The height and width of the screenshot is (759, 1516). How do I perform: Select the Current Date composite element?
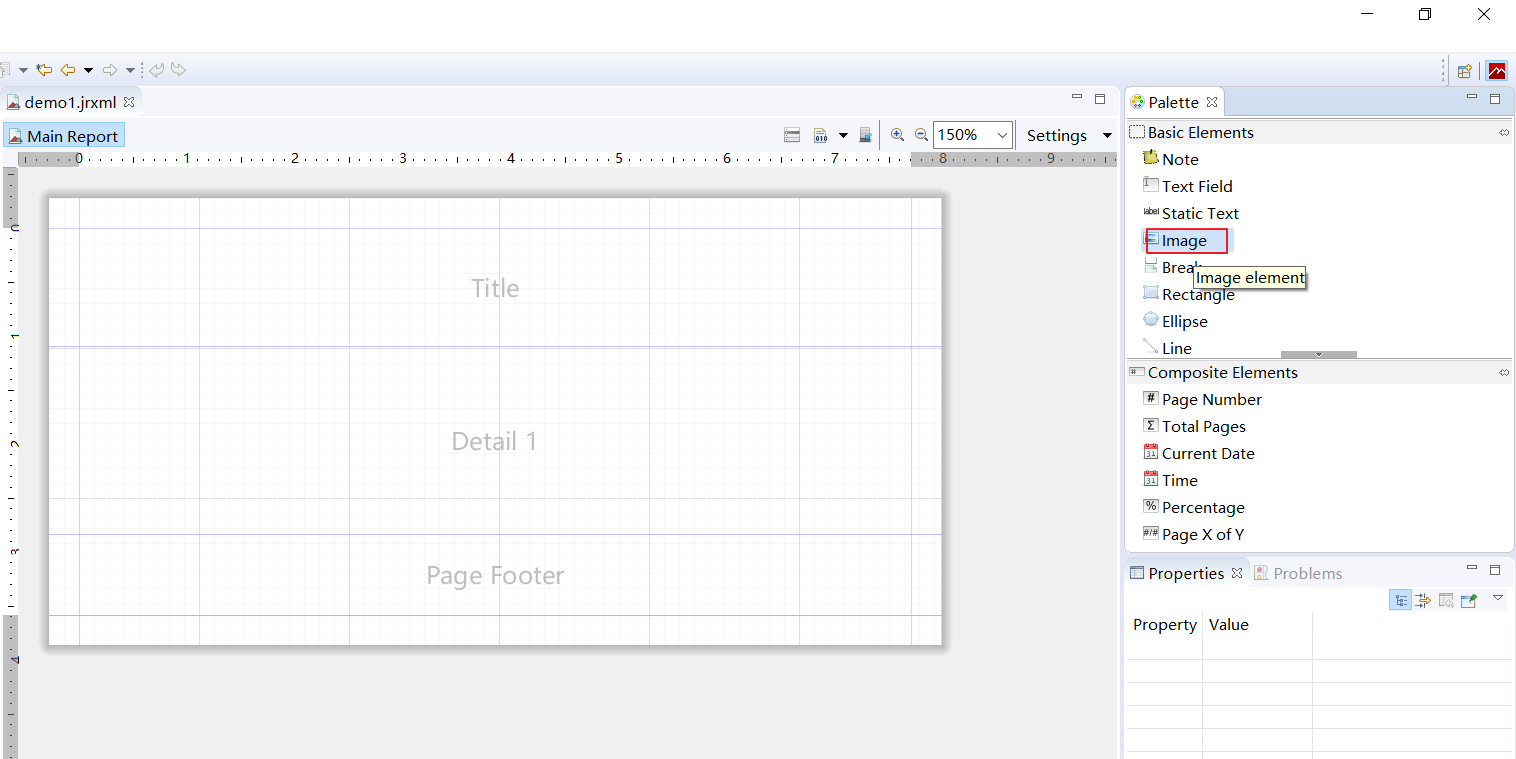pyautogui.click(x=1198, y=453)
